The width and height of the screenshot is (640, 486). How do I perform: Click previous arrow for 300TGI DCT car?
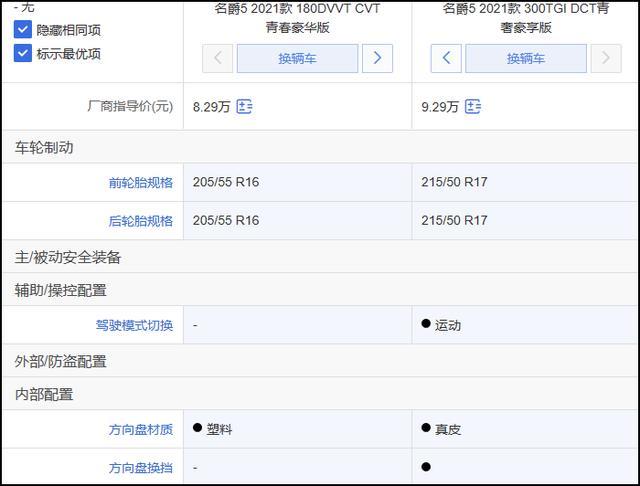446,58
